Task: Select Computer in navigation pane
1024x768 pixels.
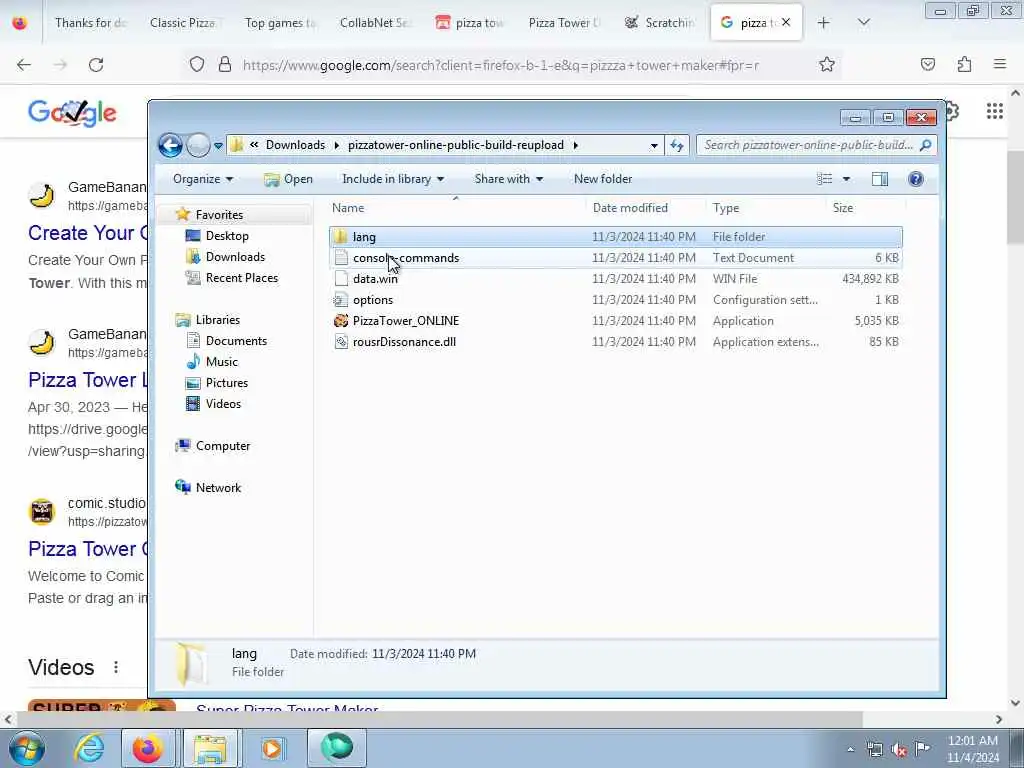Action: 223,446
